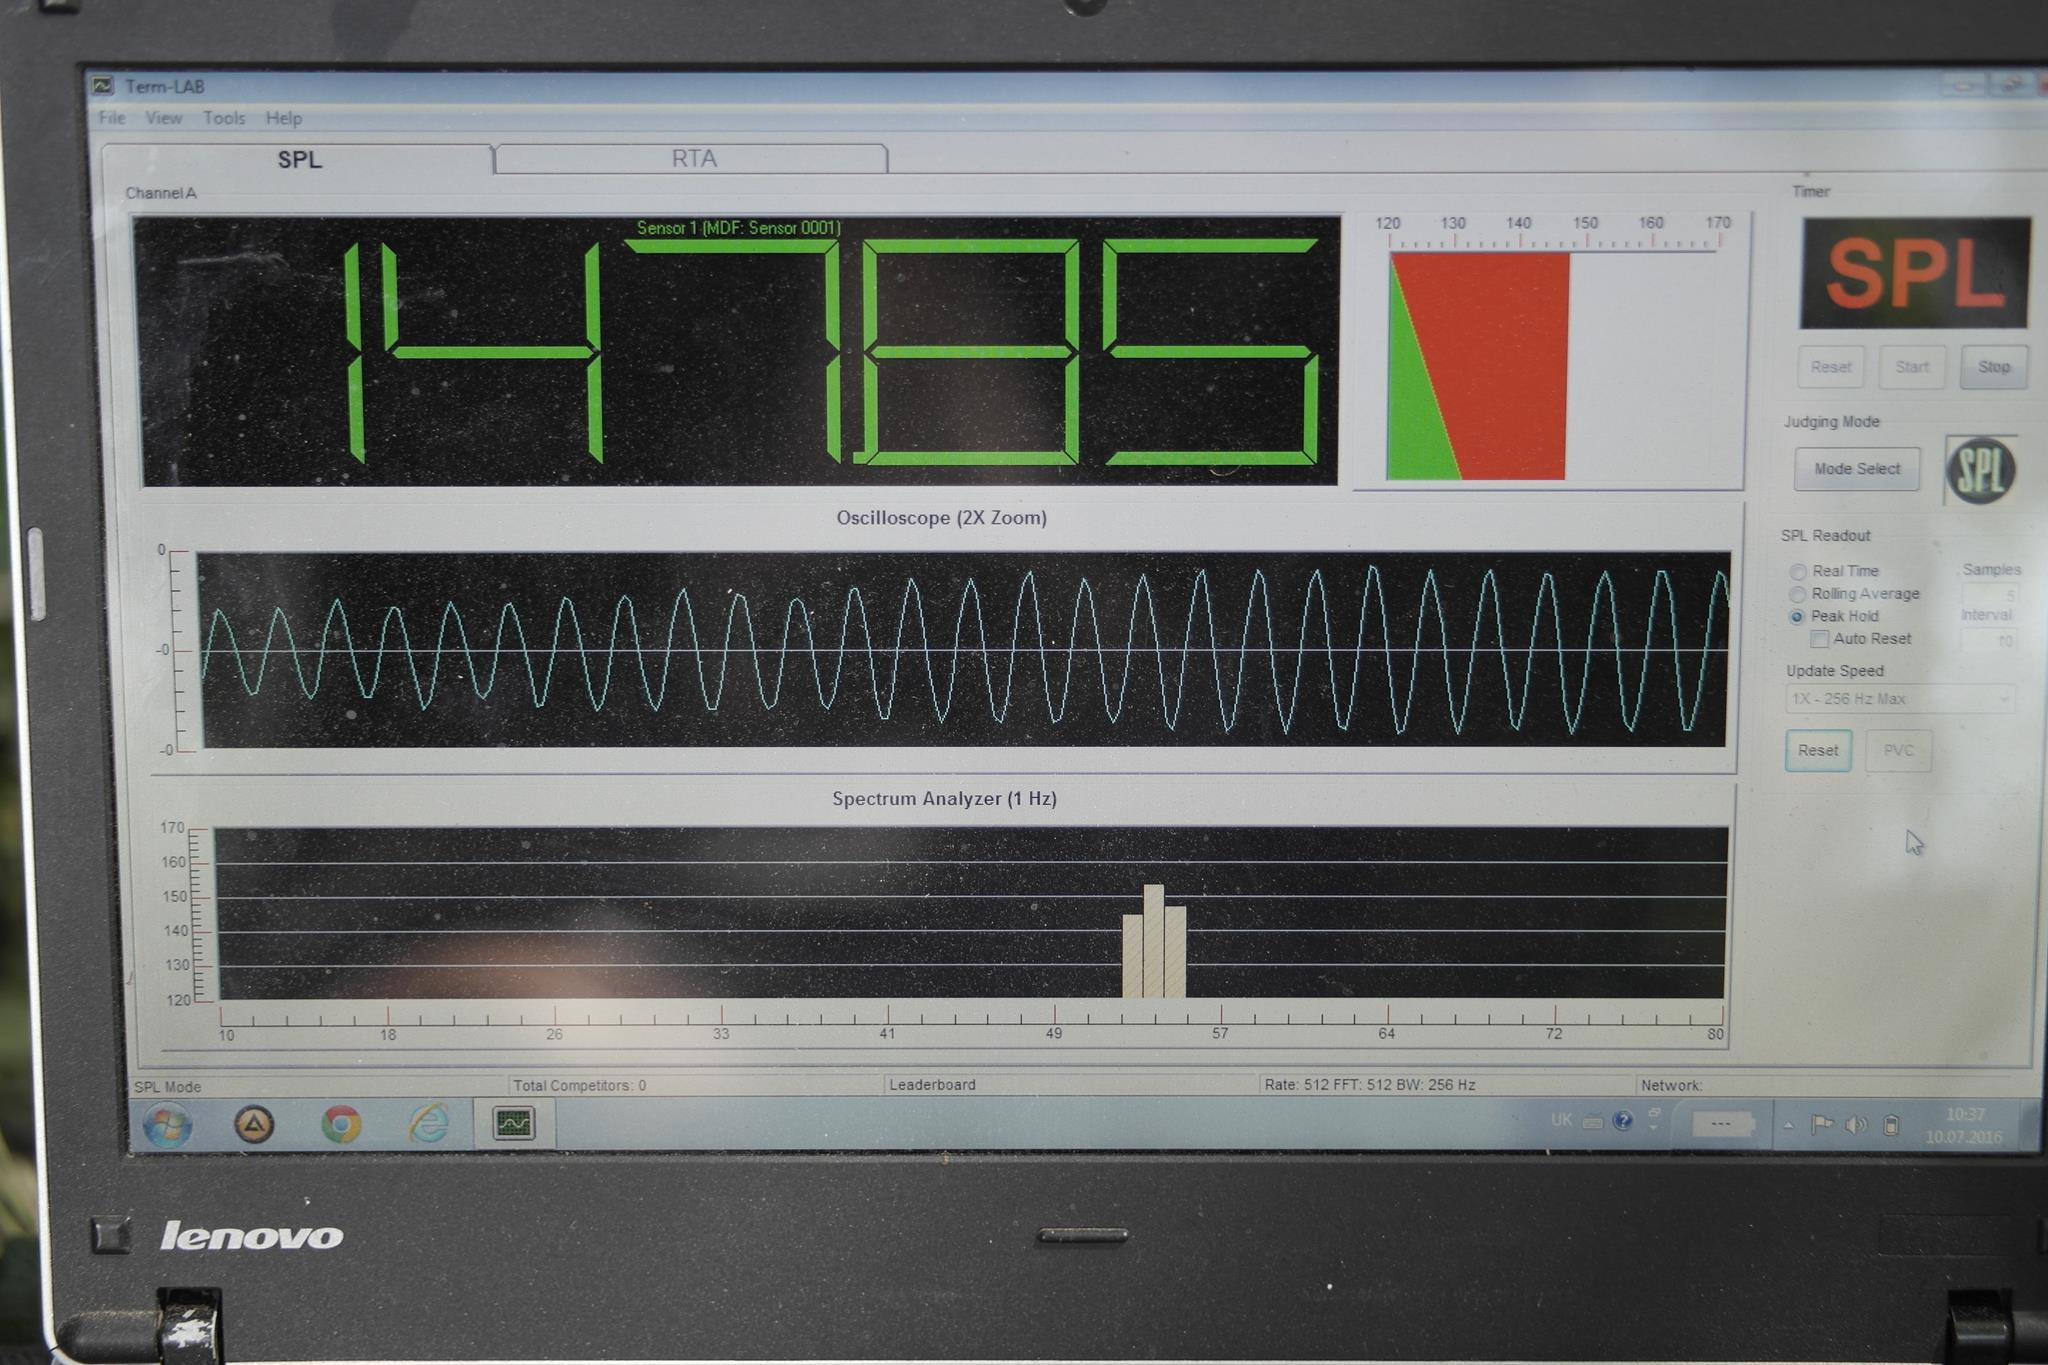Open the Update Speed dropdown
The width and height of the screenshot is (2048, 1365).
point(1899,699)
